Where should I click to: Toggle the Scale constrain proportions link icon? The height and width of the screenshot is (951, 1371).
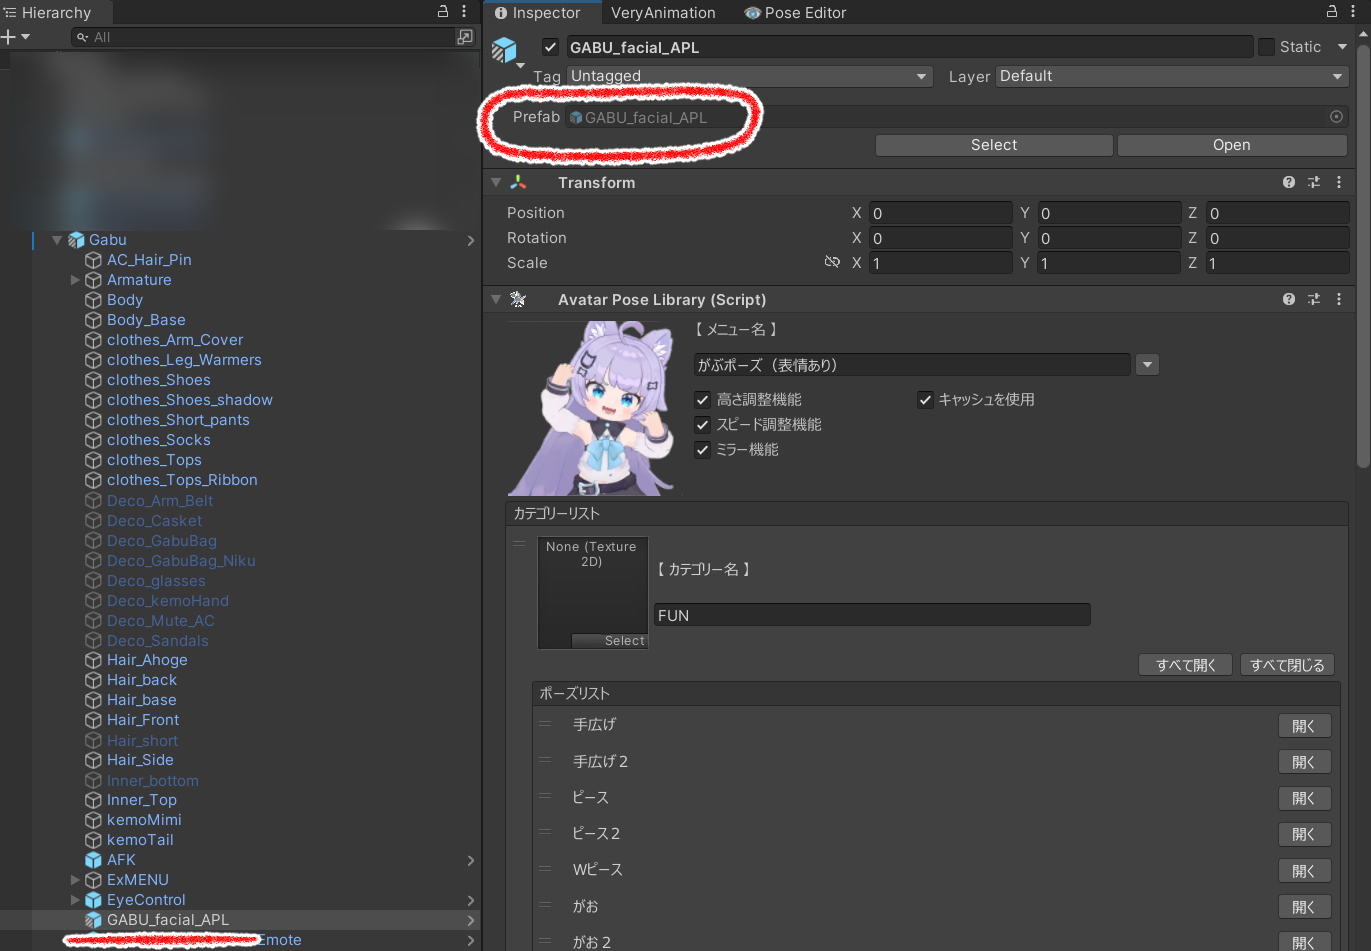click(x=832, y=262)
